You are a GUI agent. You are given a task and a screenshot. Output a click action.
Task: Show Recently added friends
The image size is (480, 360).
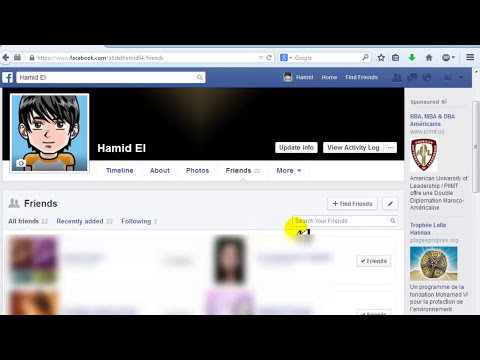pyautogui.click(x=85, y=221)
